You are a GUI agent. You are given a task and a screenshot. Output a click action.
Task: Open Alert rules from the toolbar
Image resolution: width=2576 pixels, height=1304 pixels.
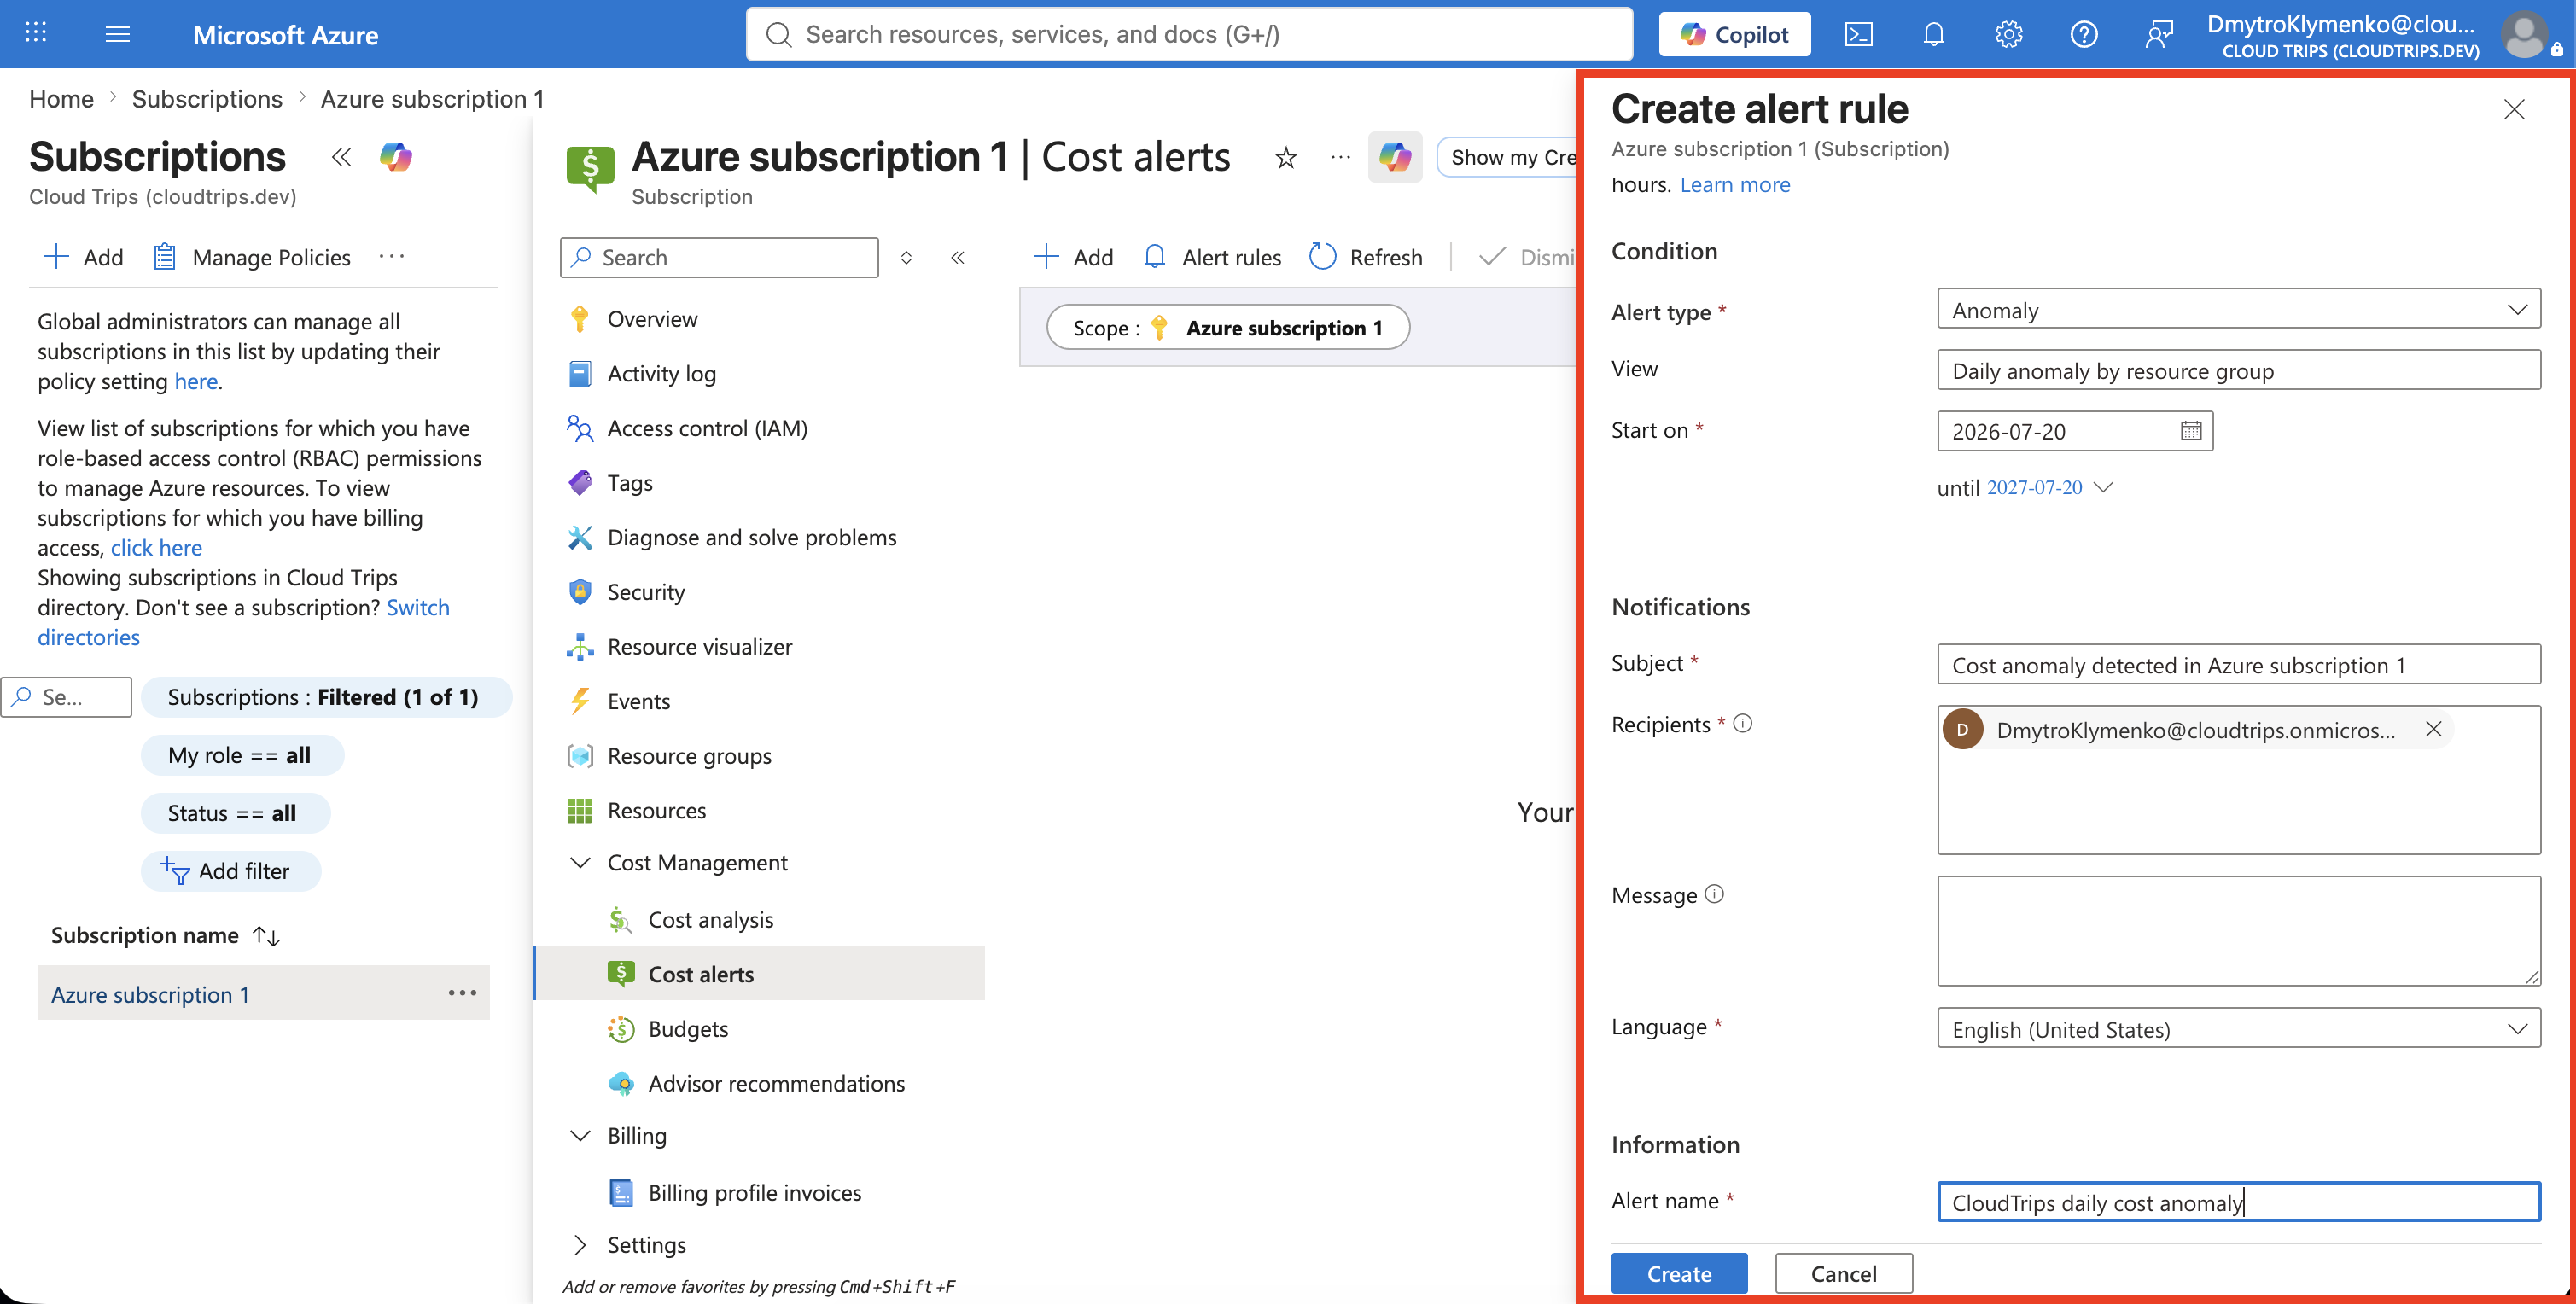pos(1212,257)
